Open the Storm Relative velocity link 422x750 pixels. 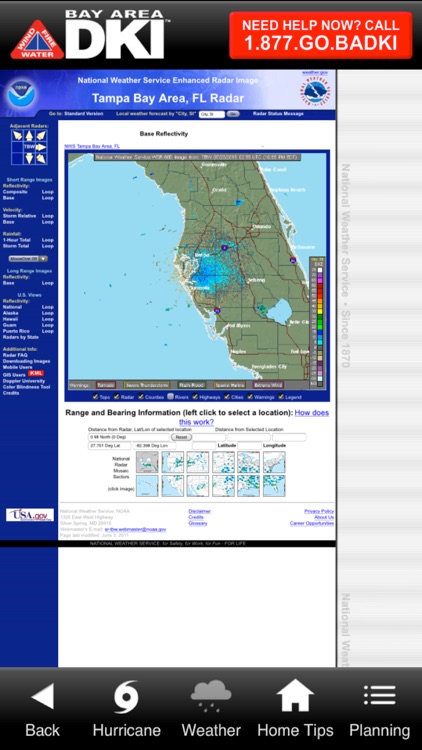point(19,216)
